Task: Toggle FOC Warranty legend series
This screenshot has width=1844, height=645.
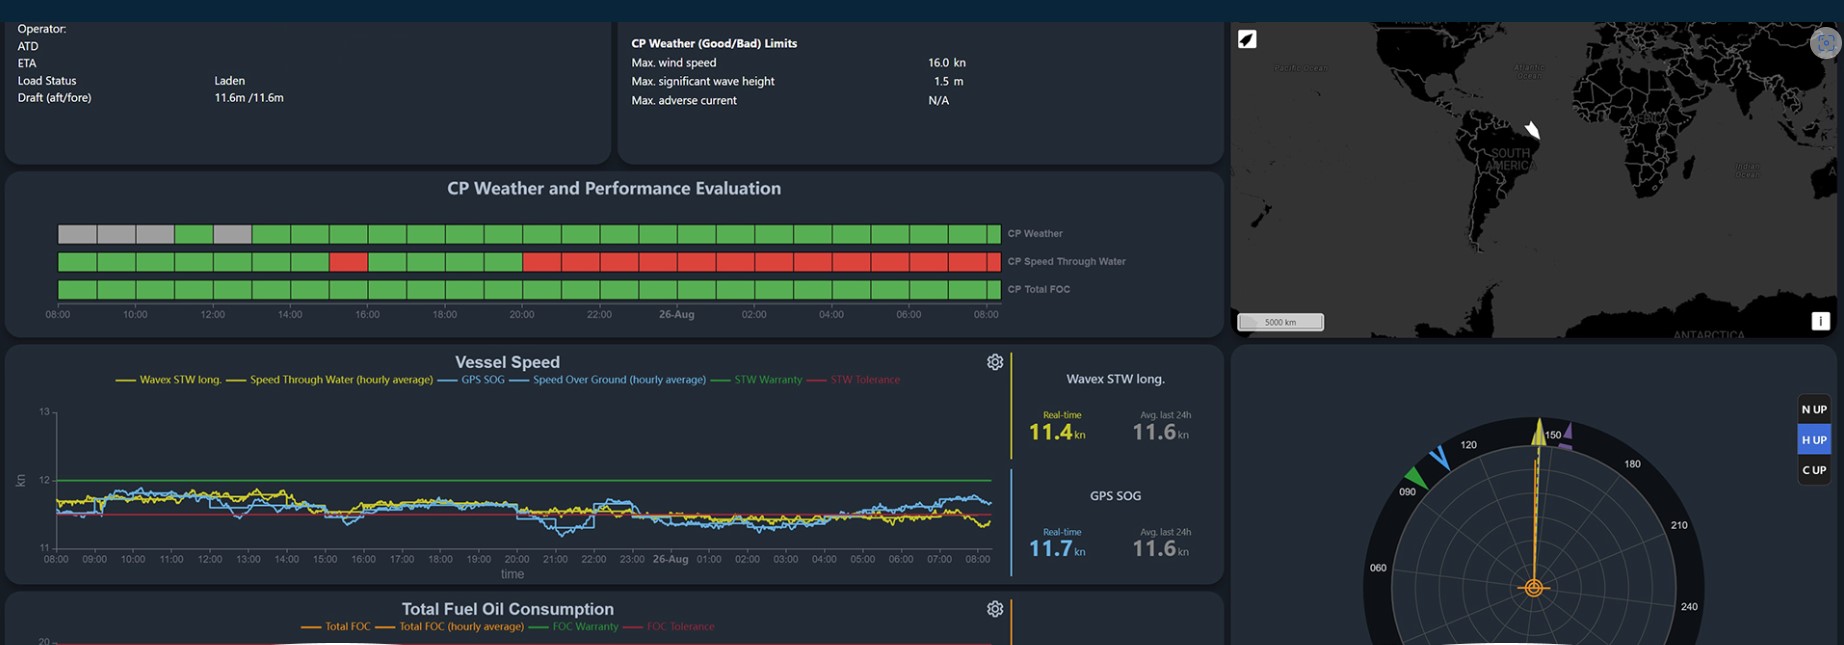Action: tap(574, 627)
